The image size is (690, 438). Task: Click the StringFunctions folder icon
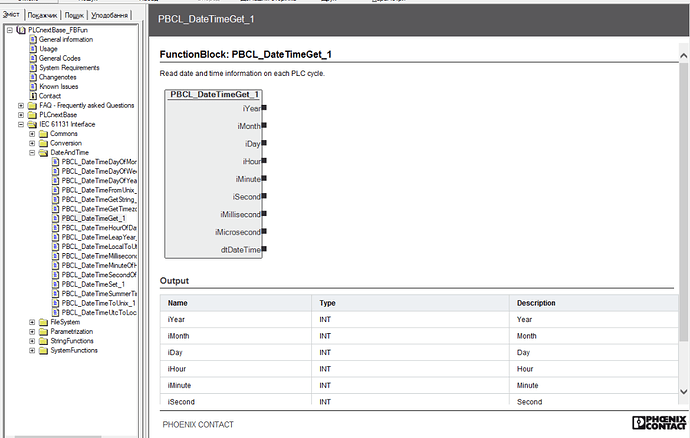[43, 341]
